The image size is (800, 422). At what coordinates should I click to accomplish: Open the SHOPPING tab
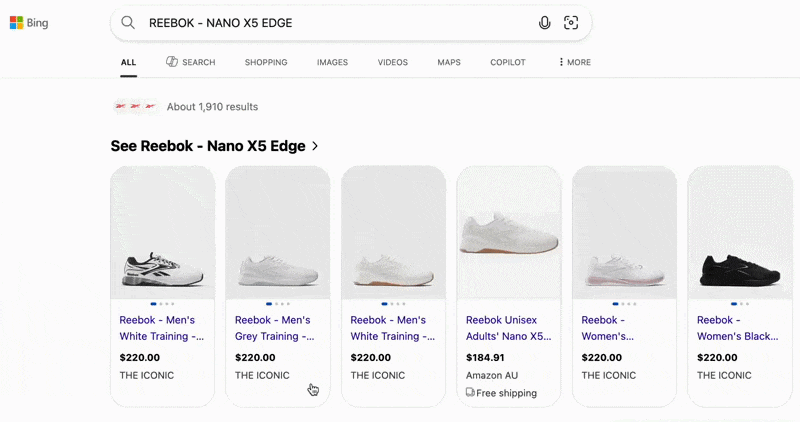[x=266, y=62]
